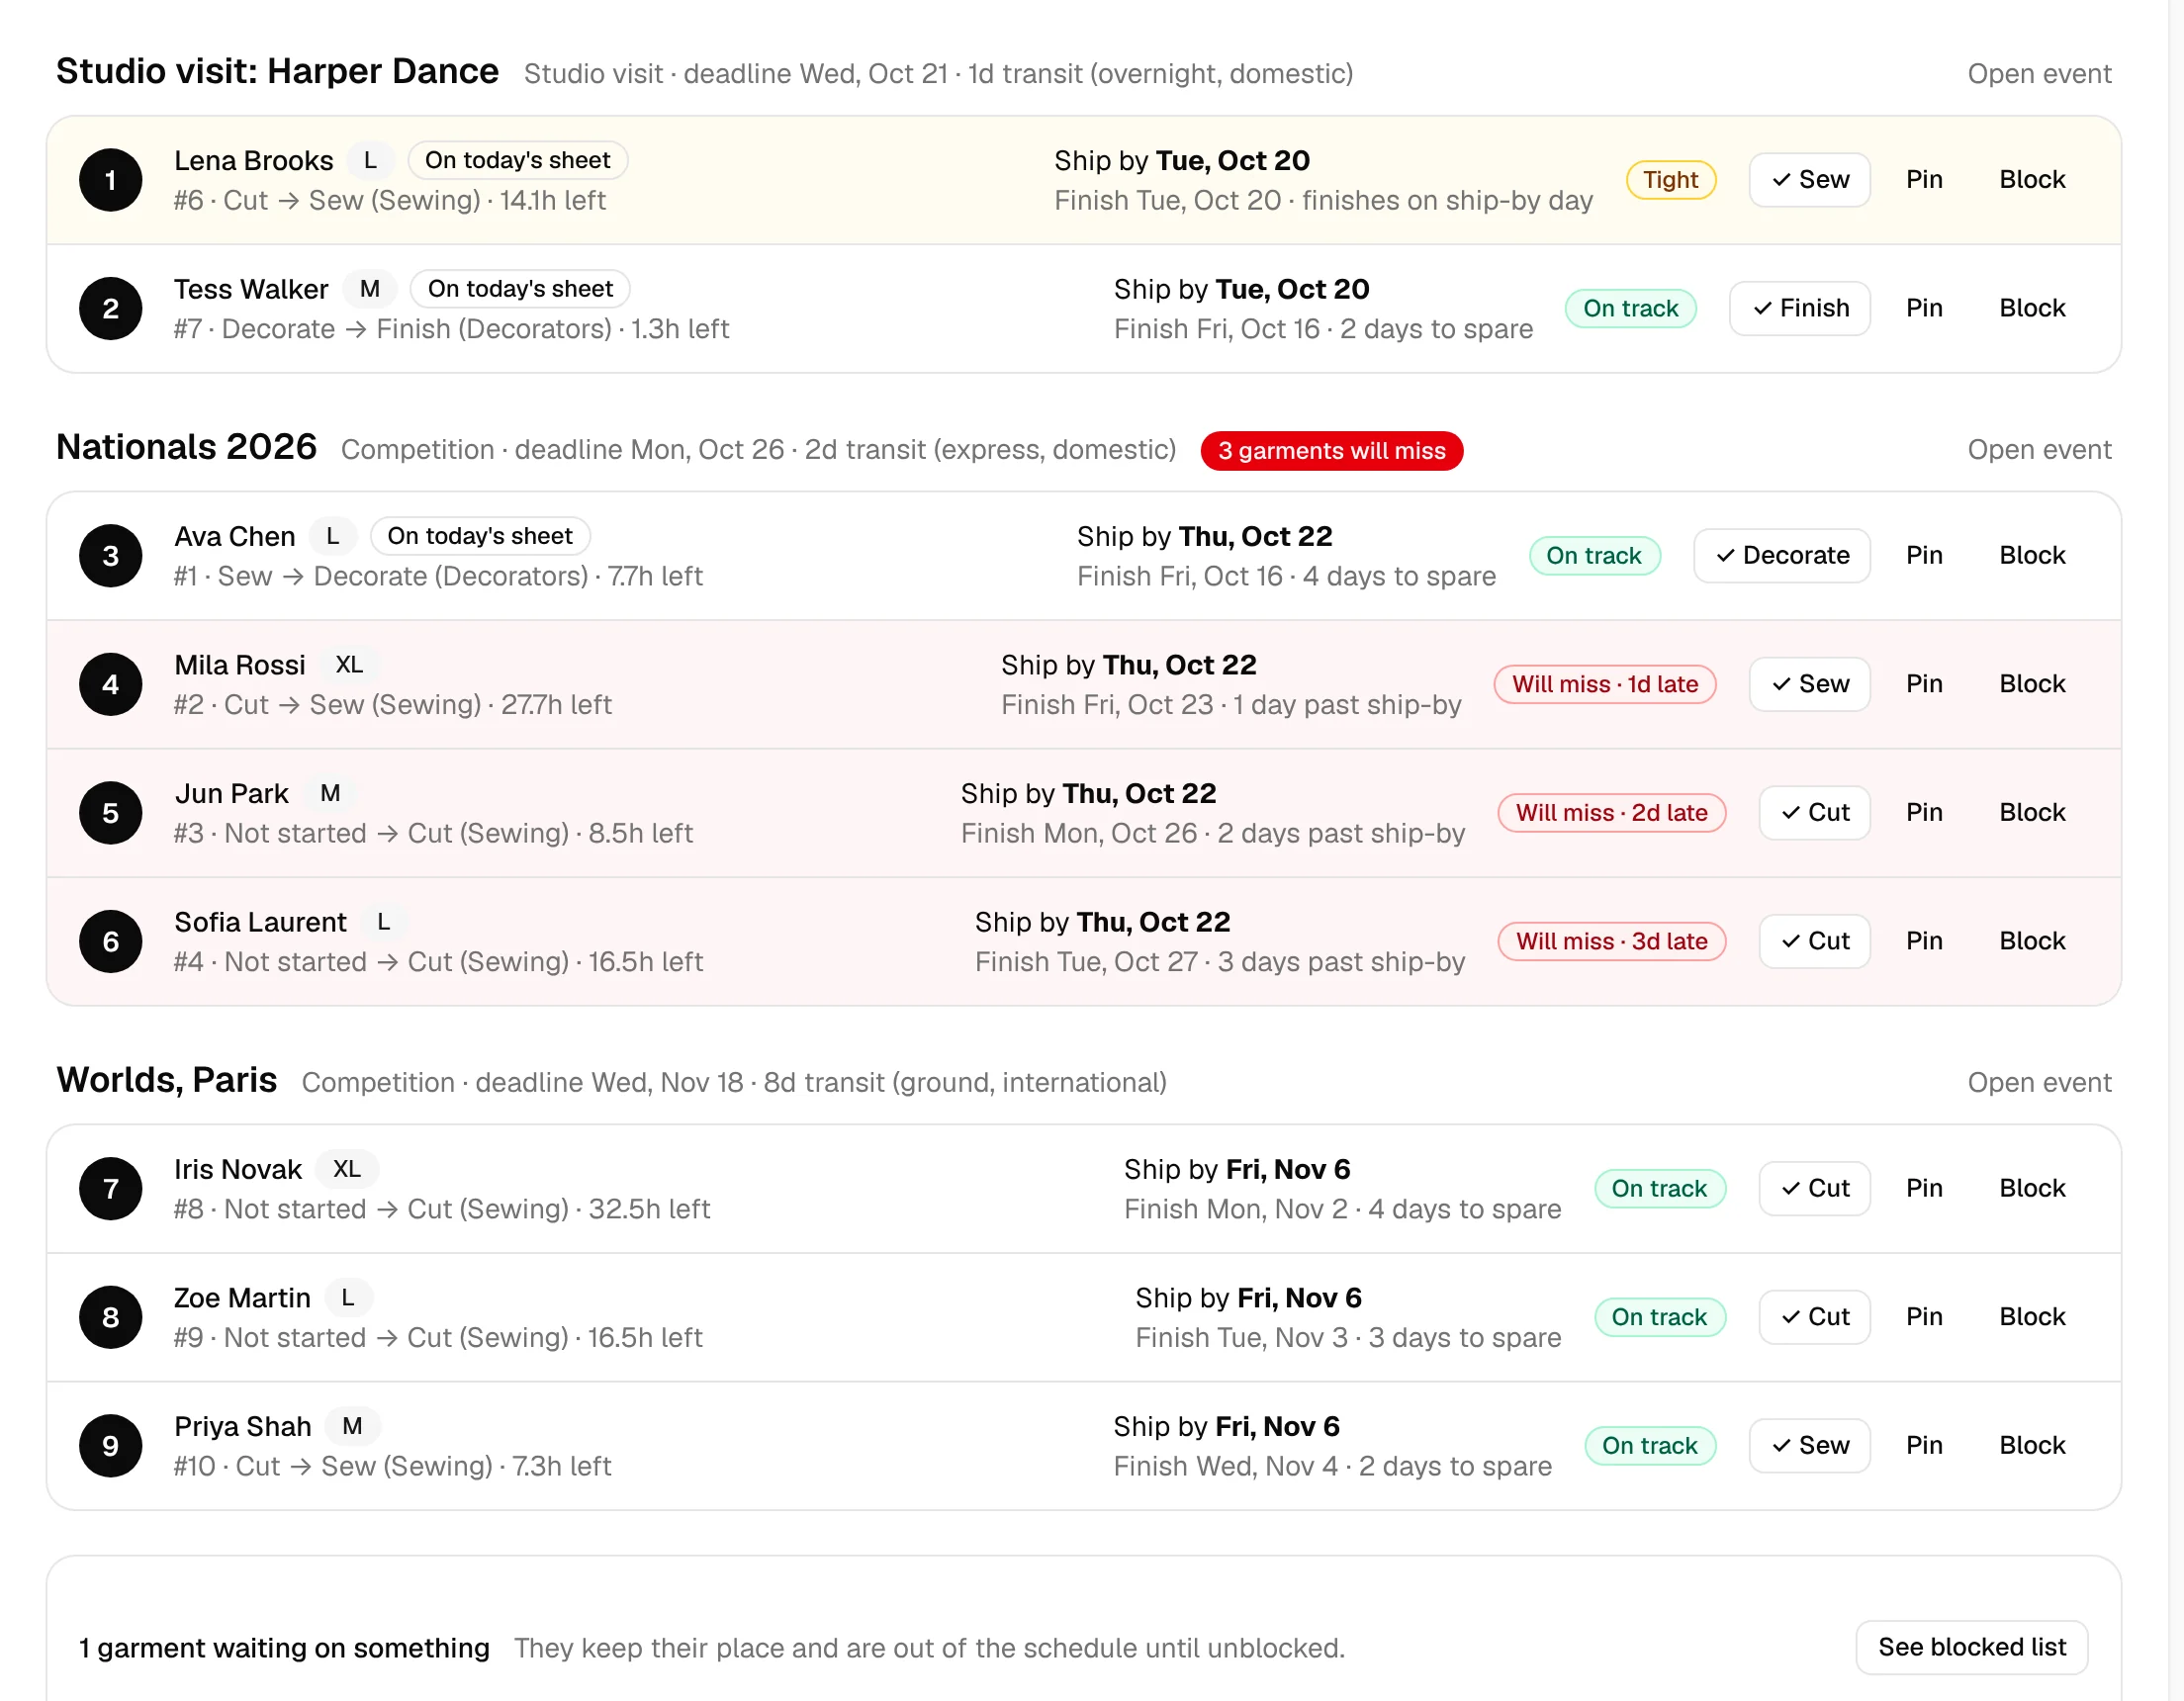Pin Priya Shah garment

click(1923, 1445)
